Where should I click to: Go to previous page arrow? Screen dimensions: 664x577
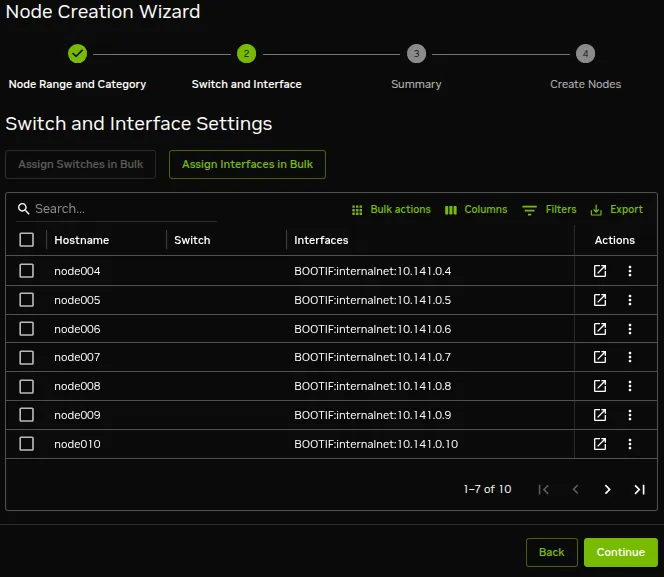[x=575, y=490]
